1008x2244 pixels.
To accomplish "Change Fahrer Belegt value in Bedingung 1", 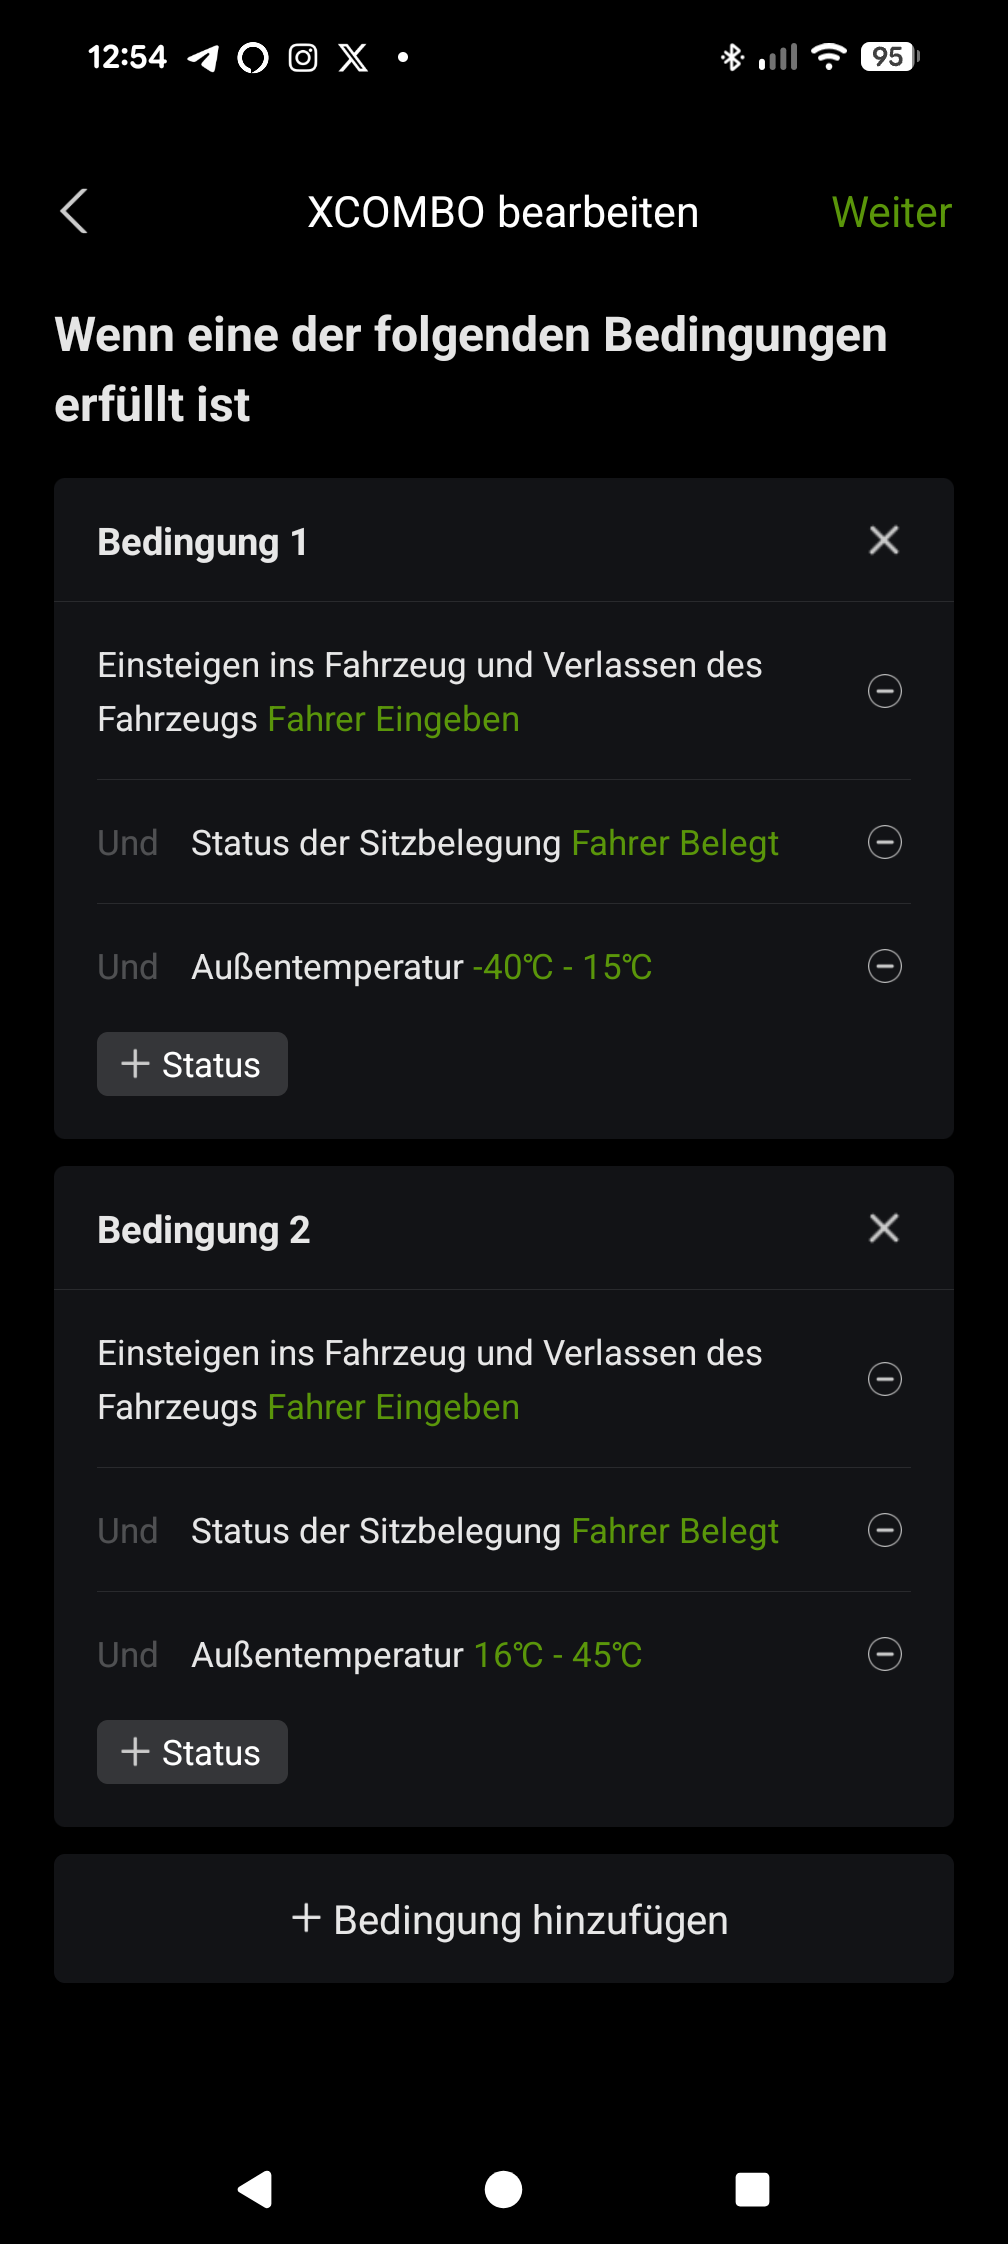I will point(675,843).
